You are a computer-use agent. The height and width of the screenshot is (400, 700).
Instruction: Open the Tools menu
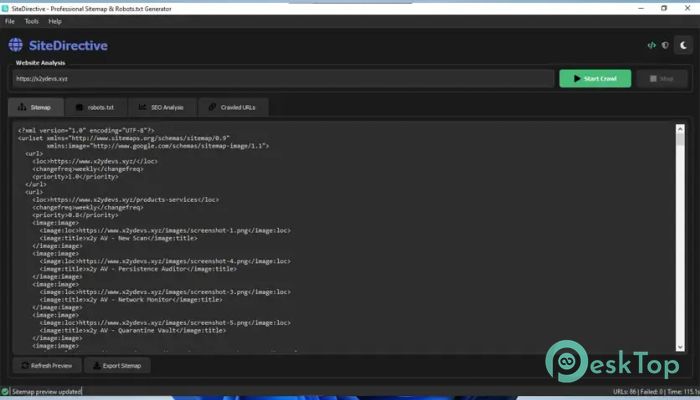(x=32, y=21)
